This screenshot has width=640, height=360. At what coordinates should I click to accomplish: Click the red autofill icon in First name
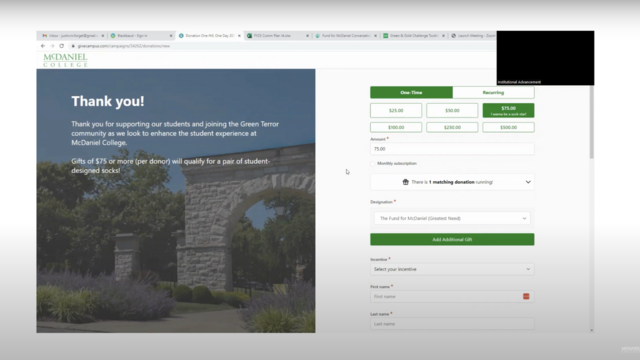526,297
